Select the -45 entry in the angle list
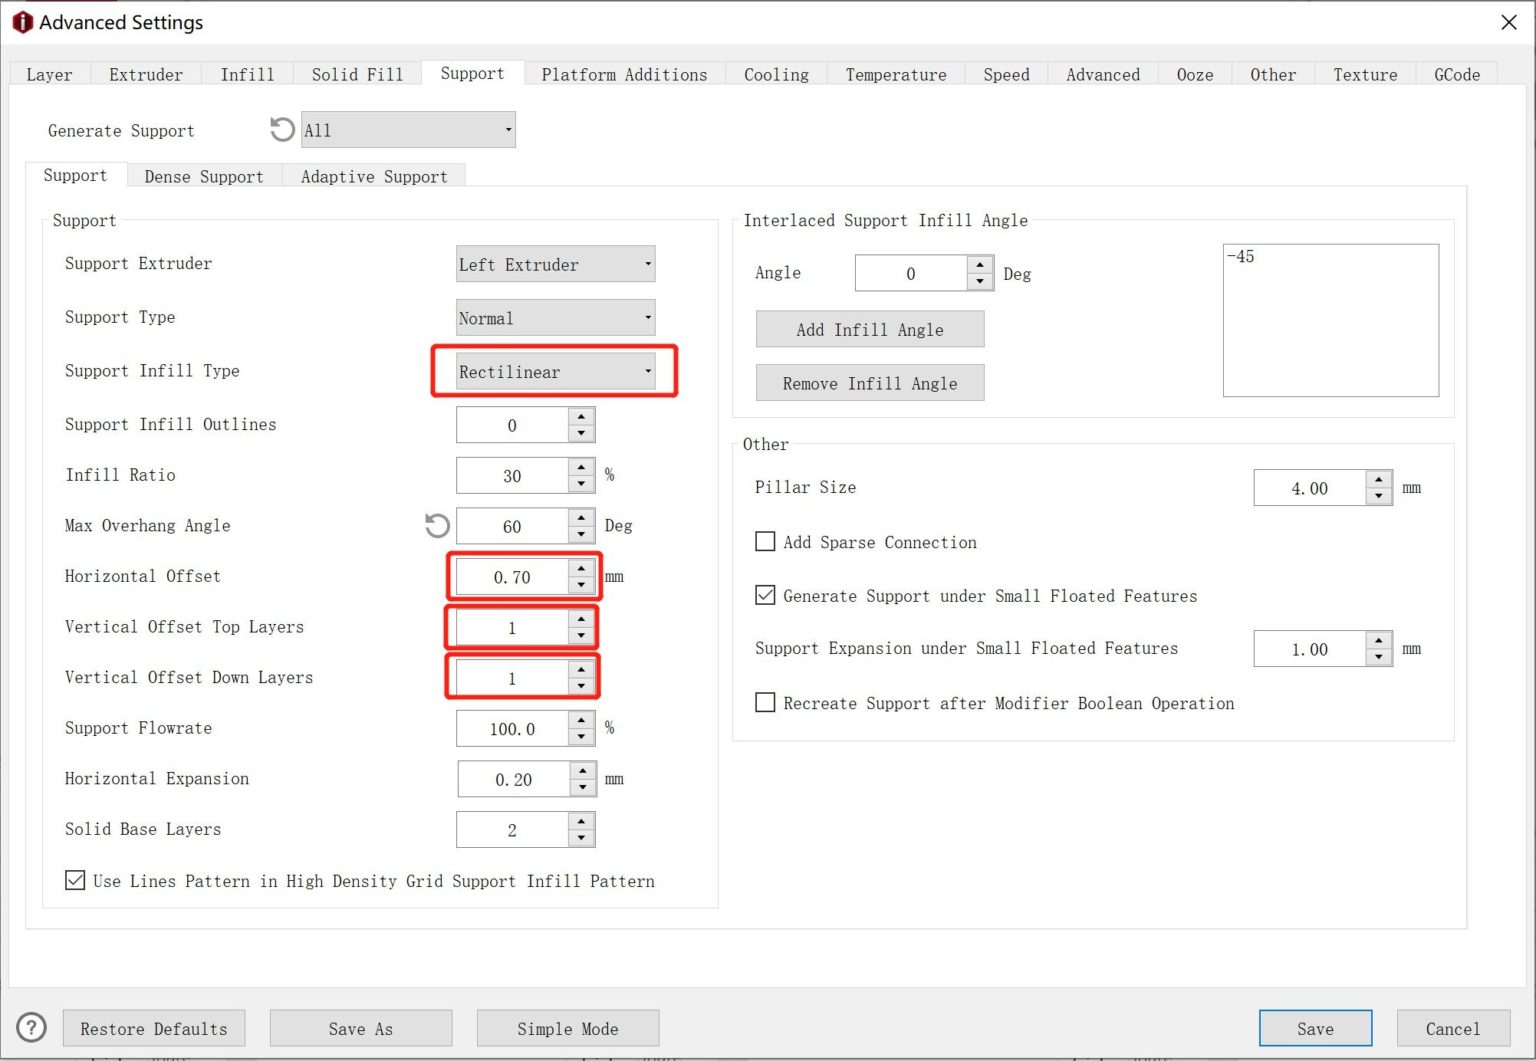This screenshot has height=1061, width=1536. (1243, 256)
